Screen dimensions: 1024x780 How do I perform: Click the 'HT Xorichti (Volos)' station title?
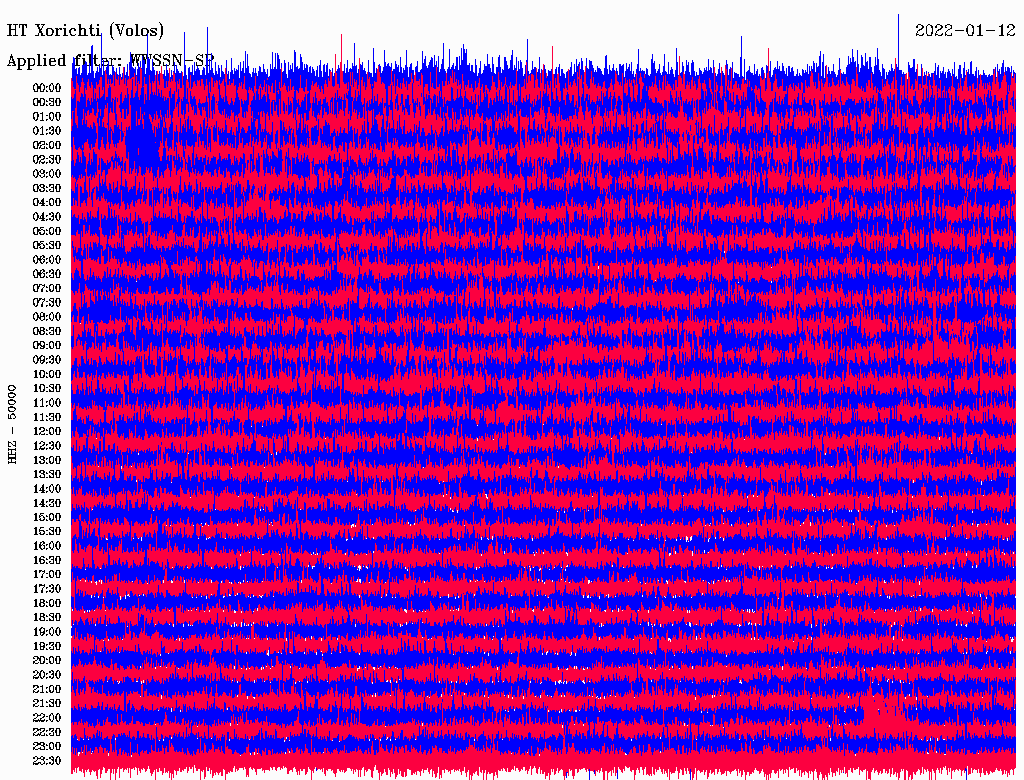(x=85, y=31)
